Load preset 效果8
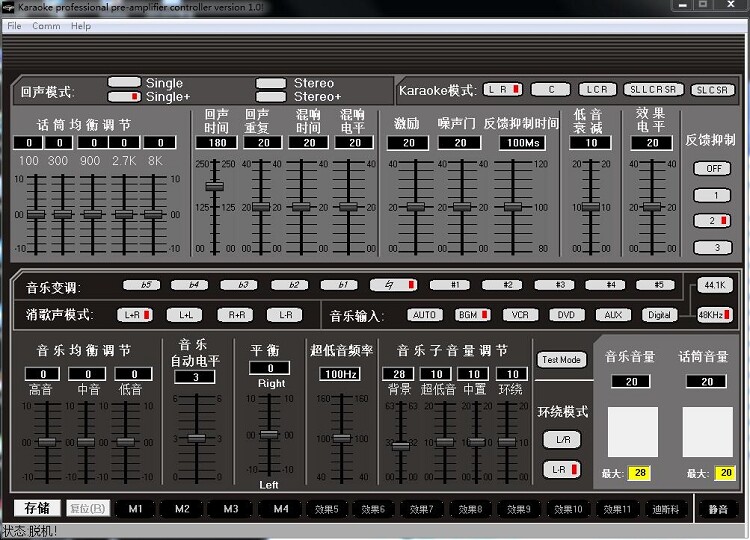The height and width of the screenshot is (540, 750). click(x=470, y=509)
